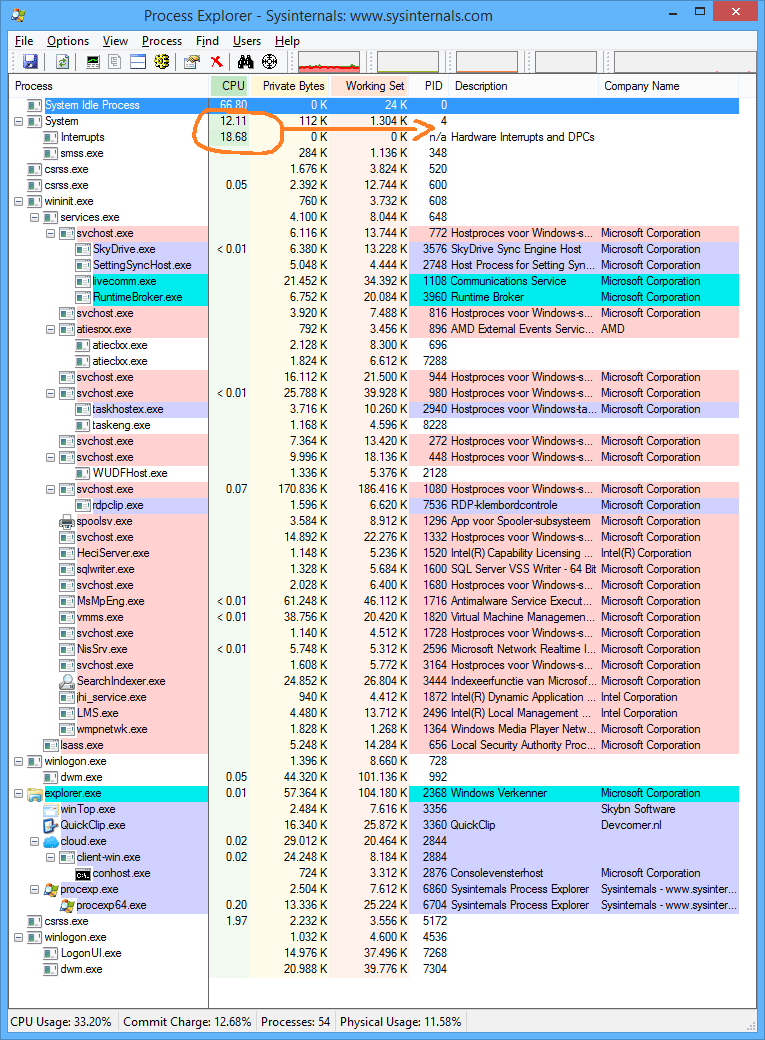This screenshot has height=1040, width=765.
Task: Click the Process Explorer title bar icon
Action: [x=19, y=15]
